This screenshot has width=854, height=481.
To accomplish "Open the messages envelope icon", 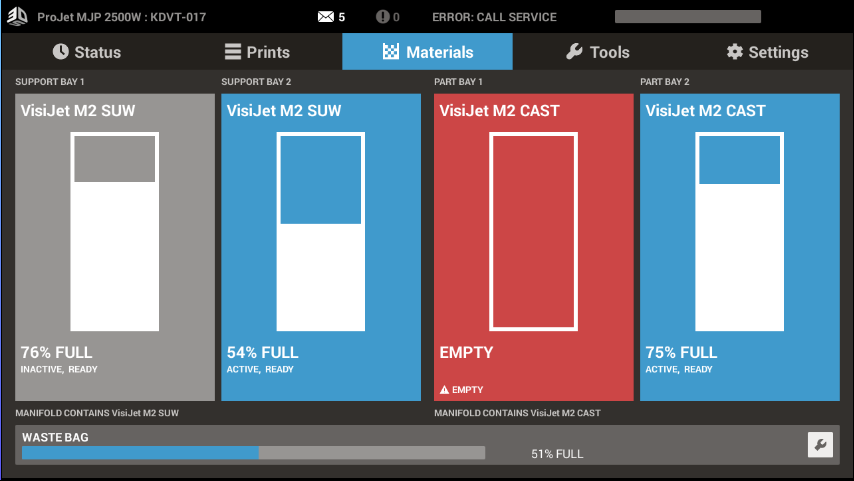I will [326, 17].
